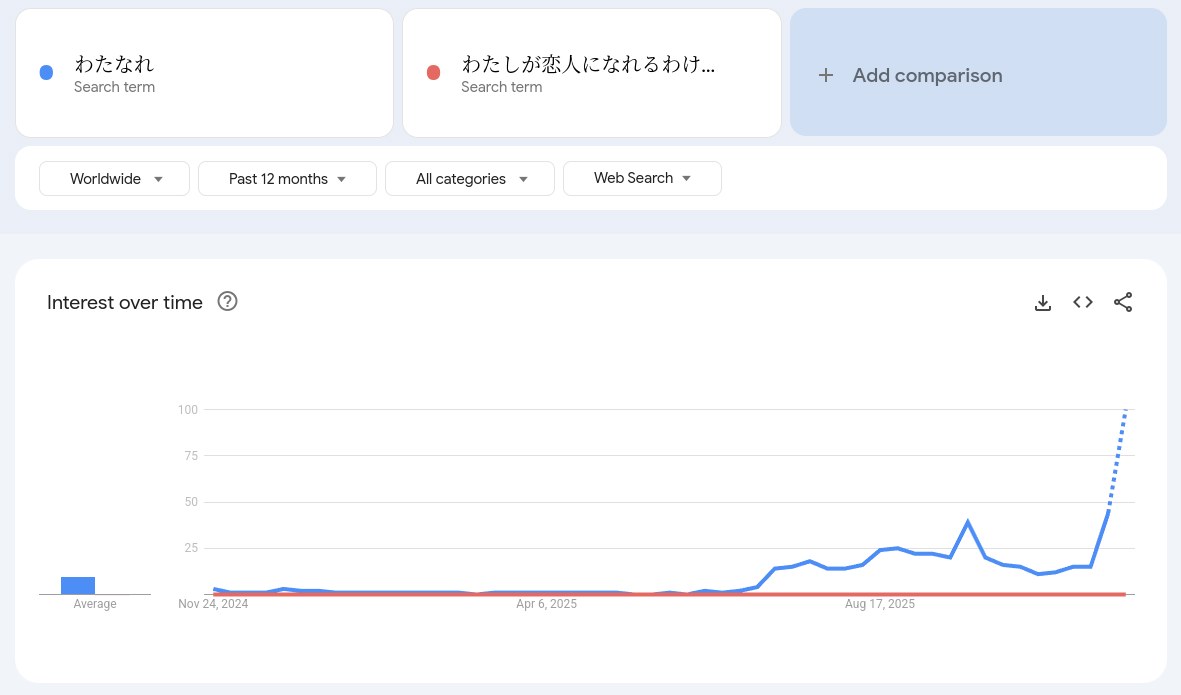The height and width of the screenshot is (695, 1181).
Task: Click the Apr 6, 2025 axis label
Action: click(x=547, y=604)
